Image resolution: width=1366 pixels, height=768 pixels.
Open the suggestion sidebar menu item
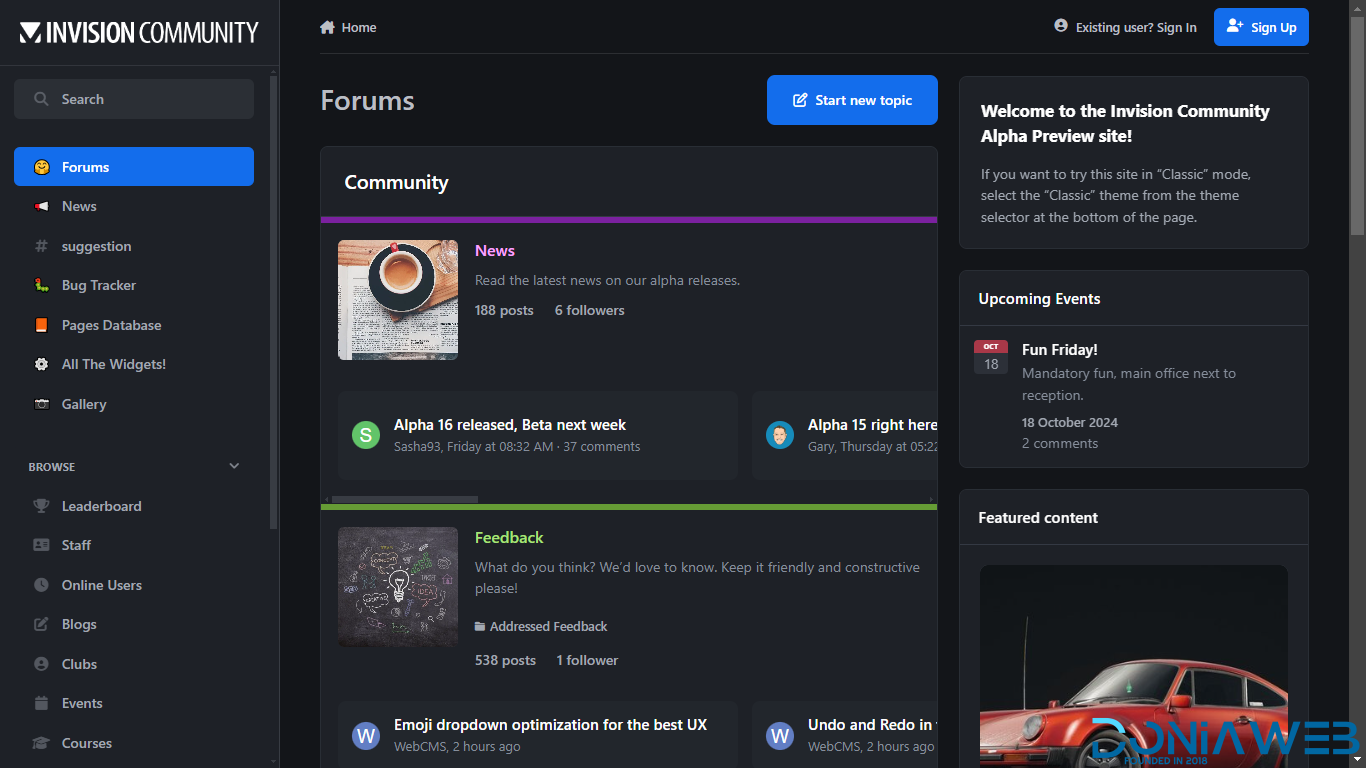(x=134, y=246)
